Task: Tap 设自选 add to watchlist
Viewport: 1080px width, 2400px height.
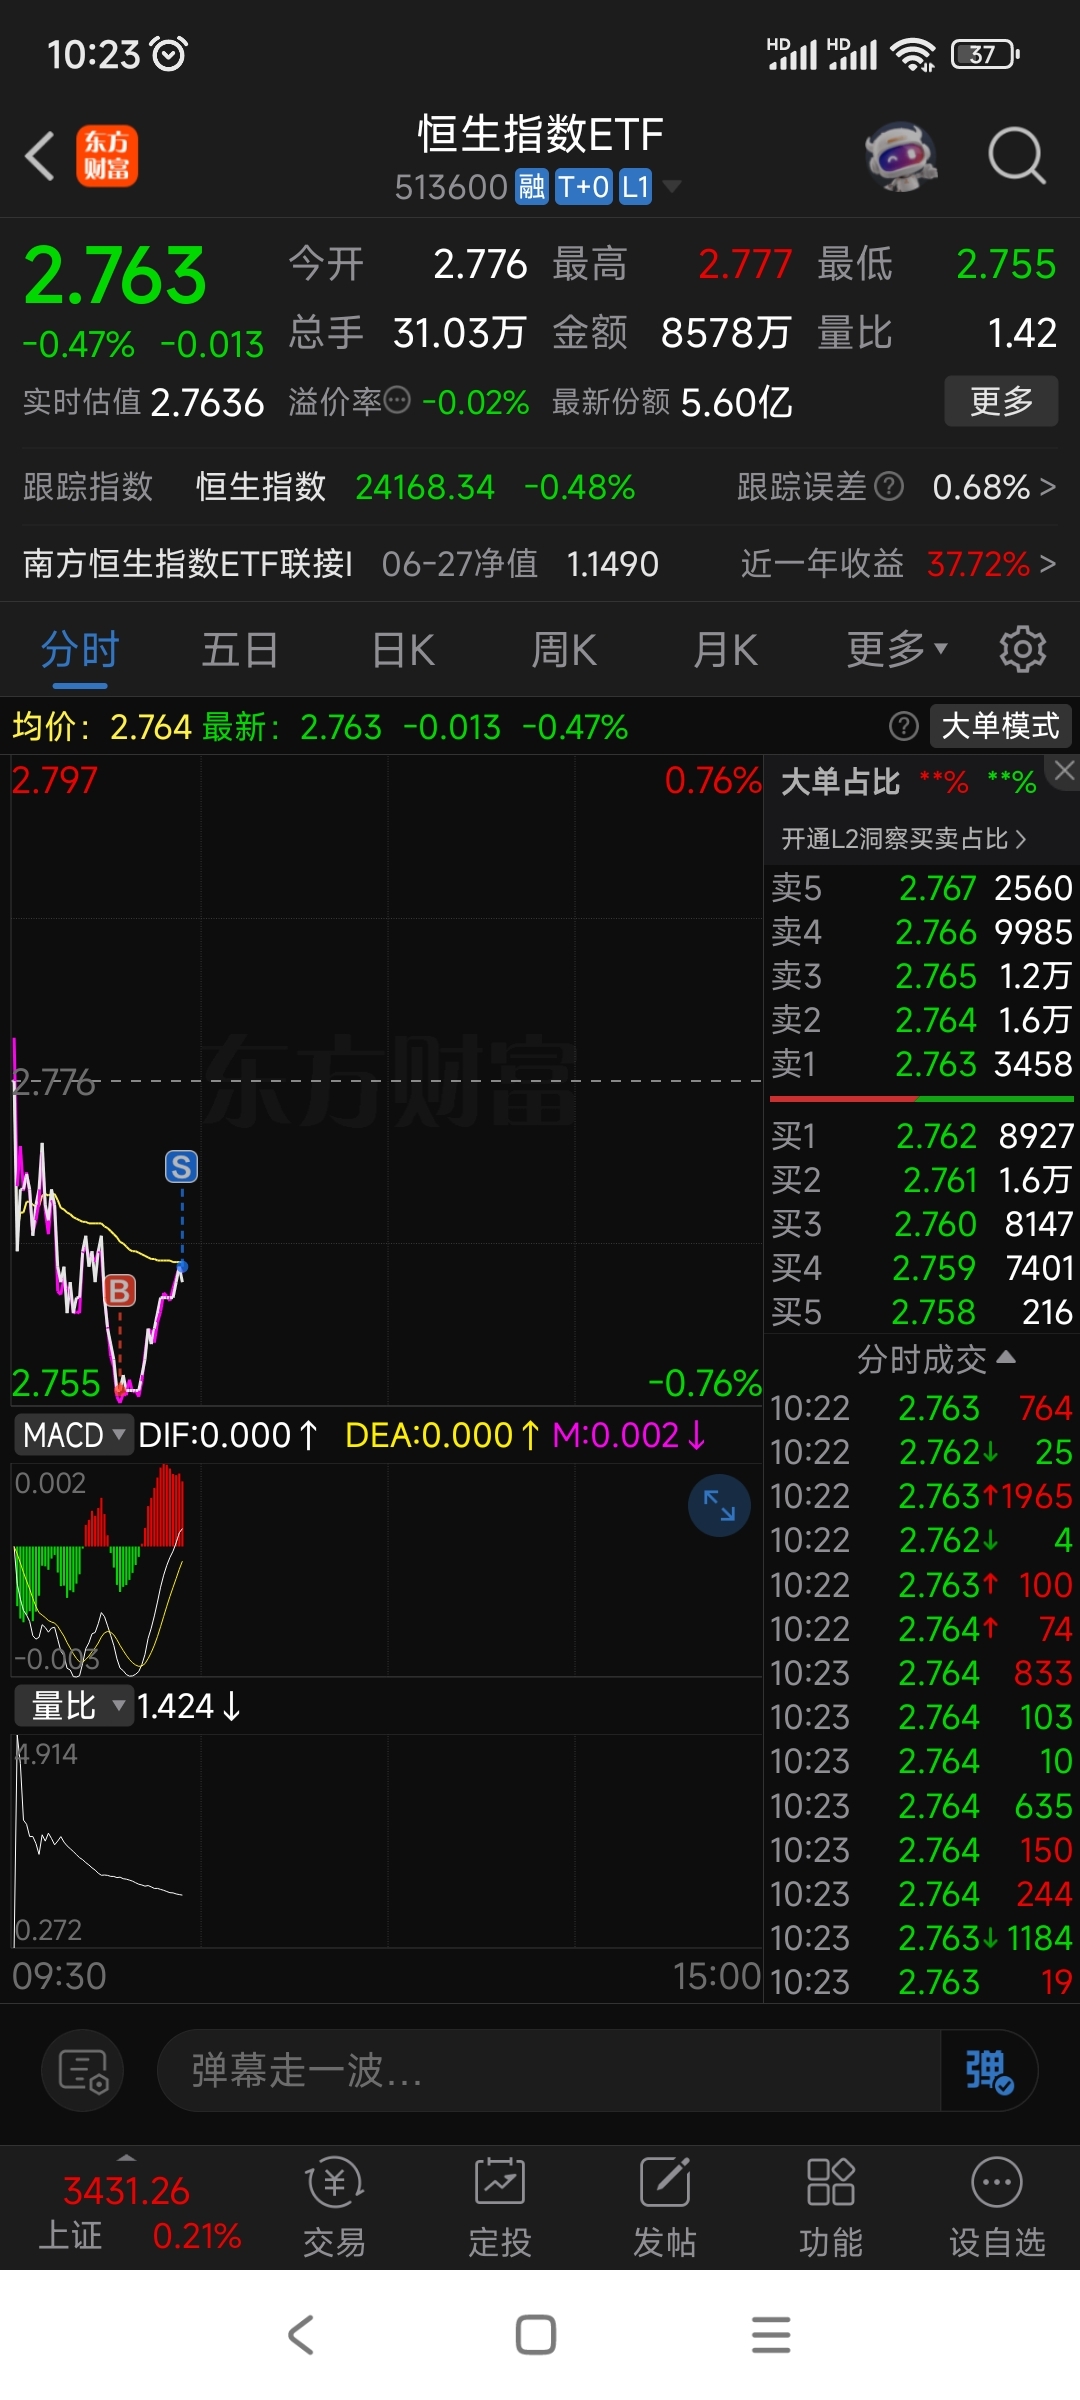Action: point(997,2207)
